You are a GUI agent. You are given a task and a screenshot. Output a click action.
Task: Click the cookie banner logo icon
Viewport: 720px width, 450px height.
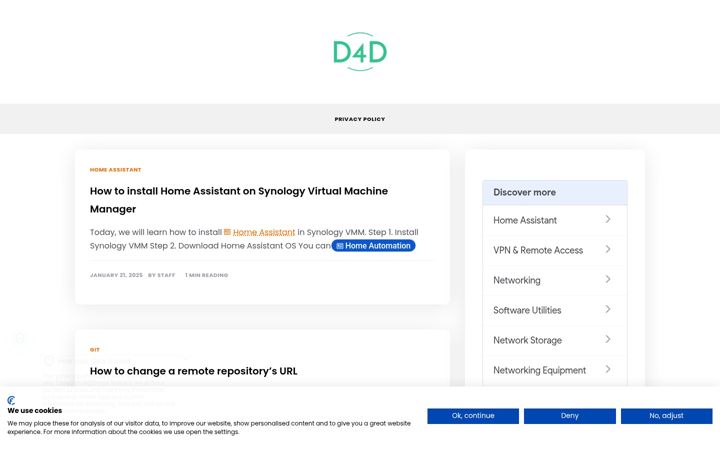(11, 400)
